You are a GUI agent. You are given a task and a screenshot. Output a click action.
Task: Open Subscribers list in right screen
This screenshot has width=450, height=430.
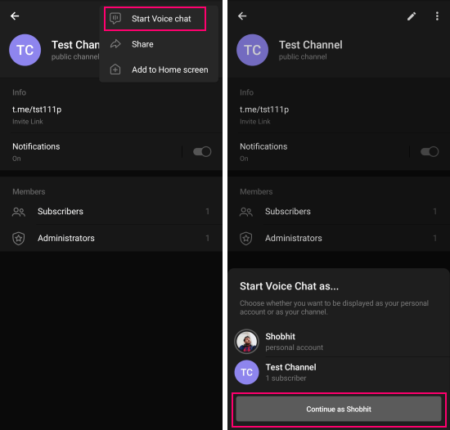coord(339,211)
